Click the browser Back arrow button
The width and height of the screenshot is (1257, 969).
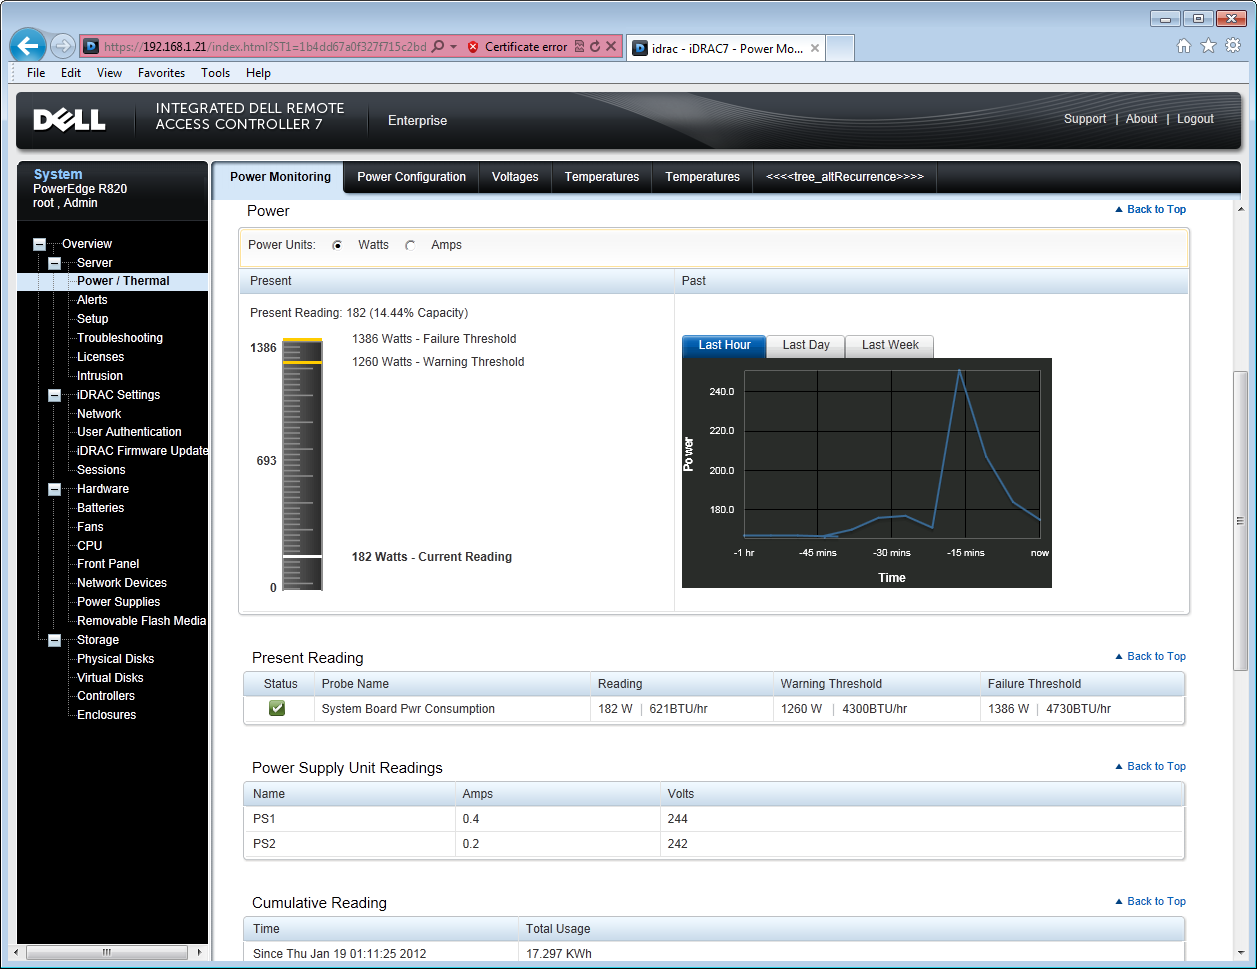point(28,45)
